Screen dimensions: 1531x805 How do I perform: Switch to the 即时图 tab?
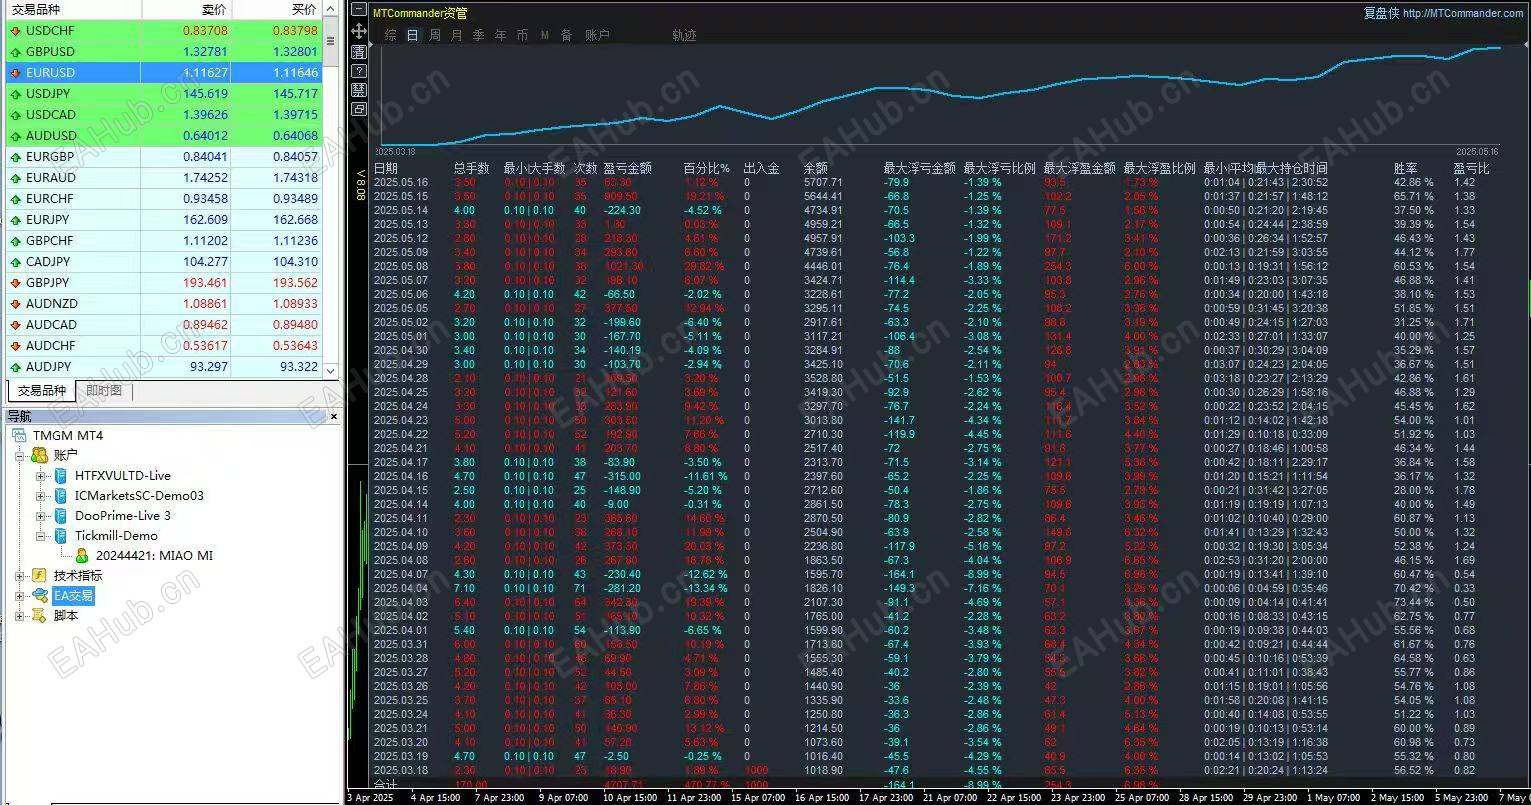[x=103, y=390]
